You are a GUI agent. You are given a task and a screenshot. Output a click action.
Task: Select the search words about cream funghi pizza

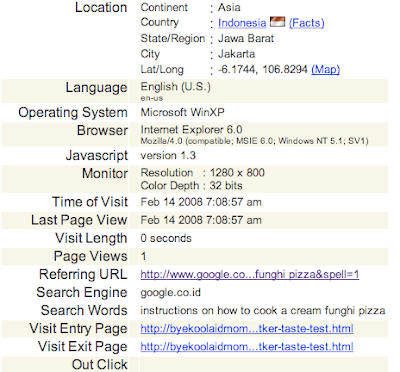click(263, 311)
